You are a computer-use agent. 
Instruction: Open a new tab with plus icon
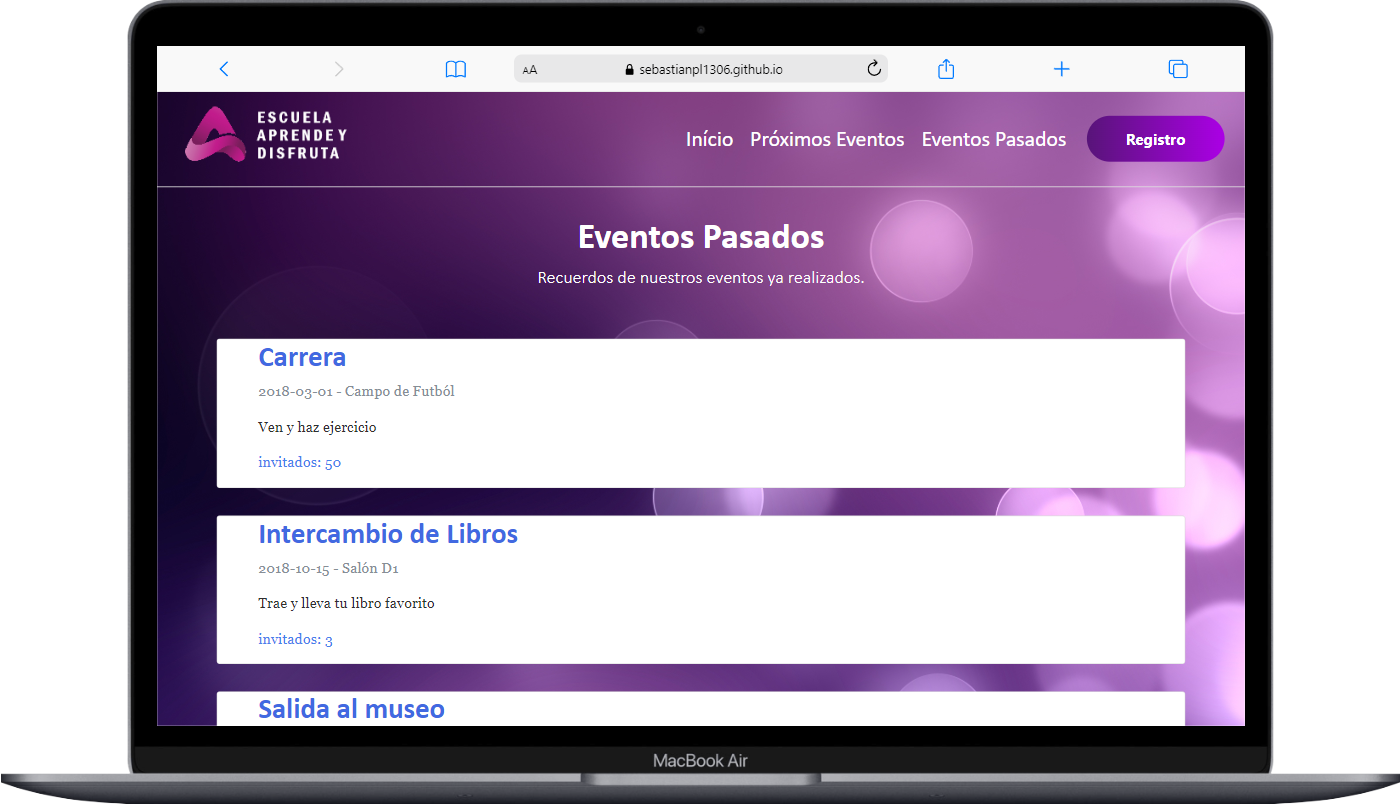1062,69
